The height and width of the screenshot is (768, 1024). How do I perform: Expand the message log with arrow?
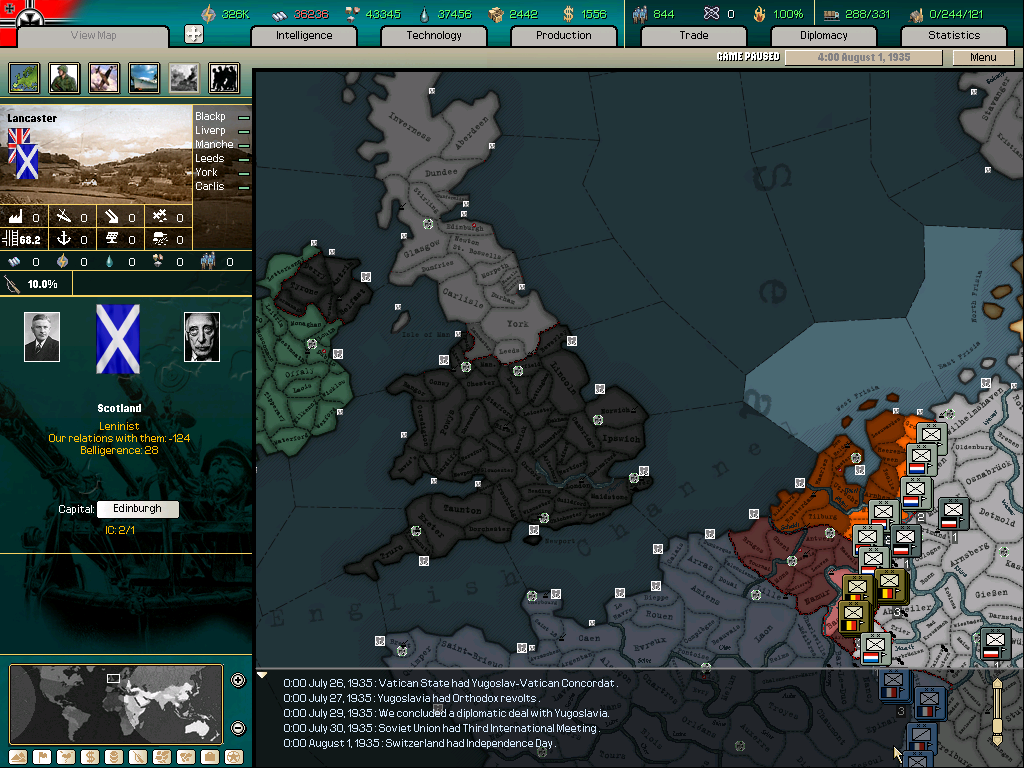pyautogui.click(x=263, y=675)
